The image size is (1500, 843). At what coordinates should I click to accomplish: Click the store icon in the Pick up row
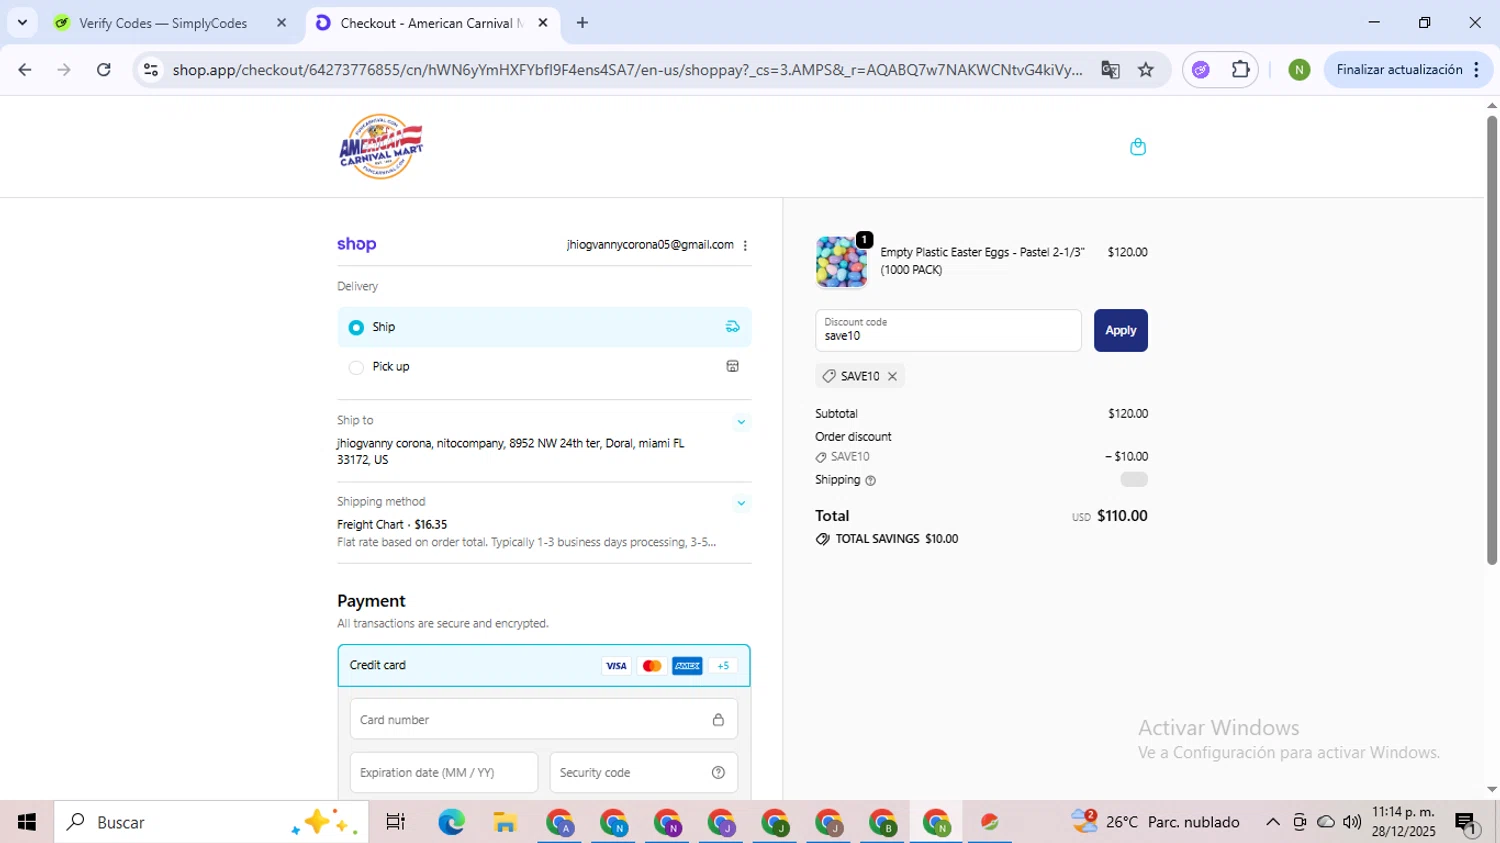pyautogui.click(x=732, y=366)
